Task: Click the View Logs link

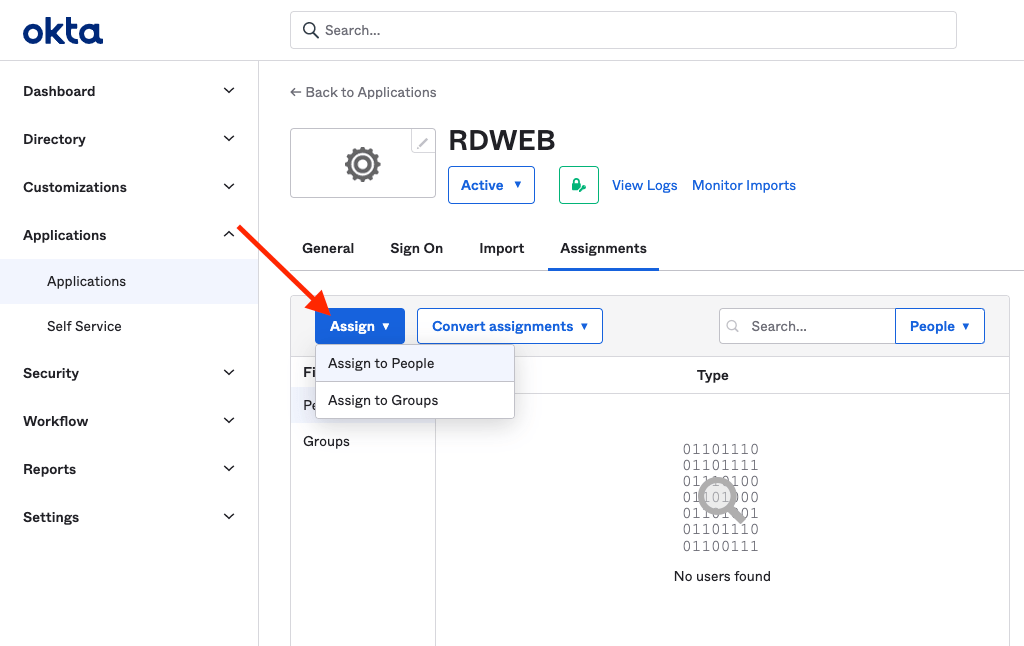Action: click(644, 185)
